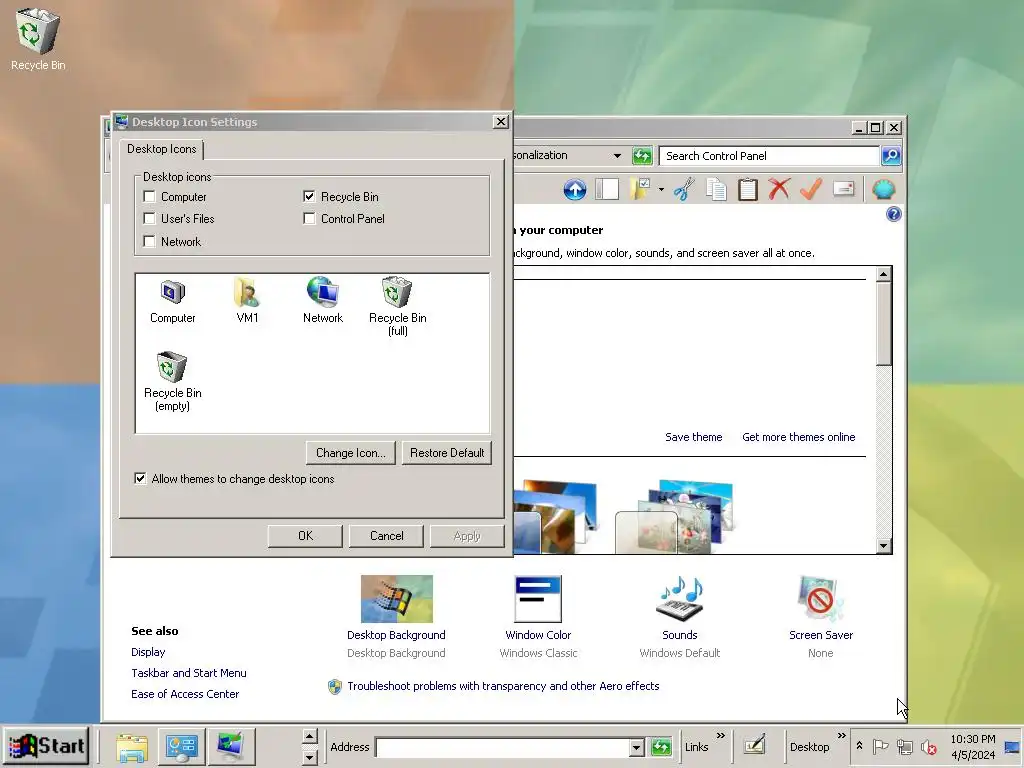Image resolution: width=1024 pixels, height=768 pixels.
Task: Click the green refresh button beside the address dropdown
Action: tap(642, 155)
